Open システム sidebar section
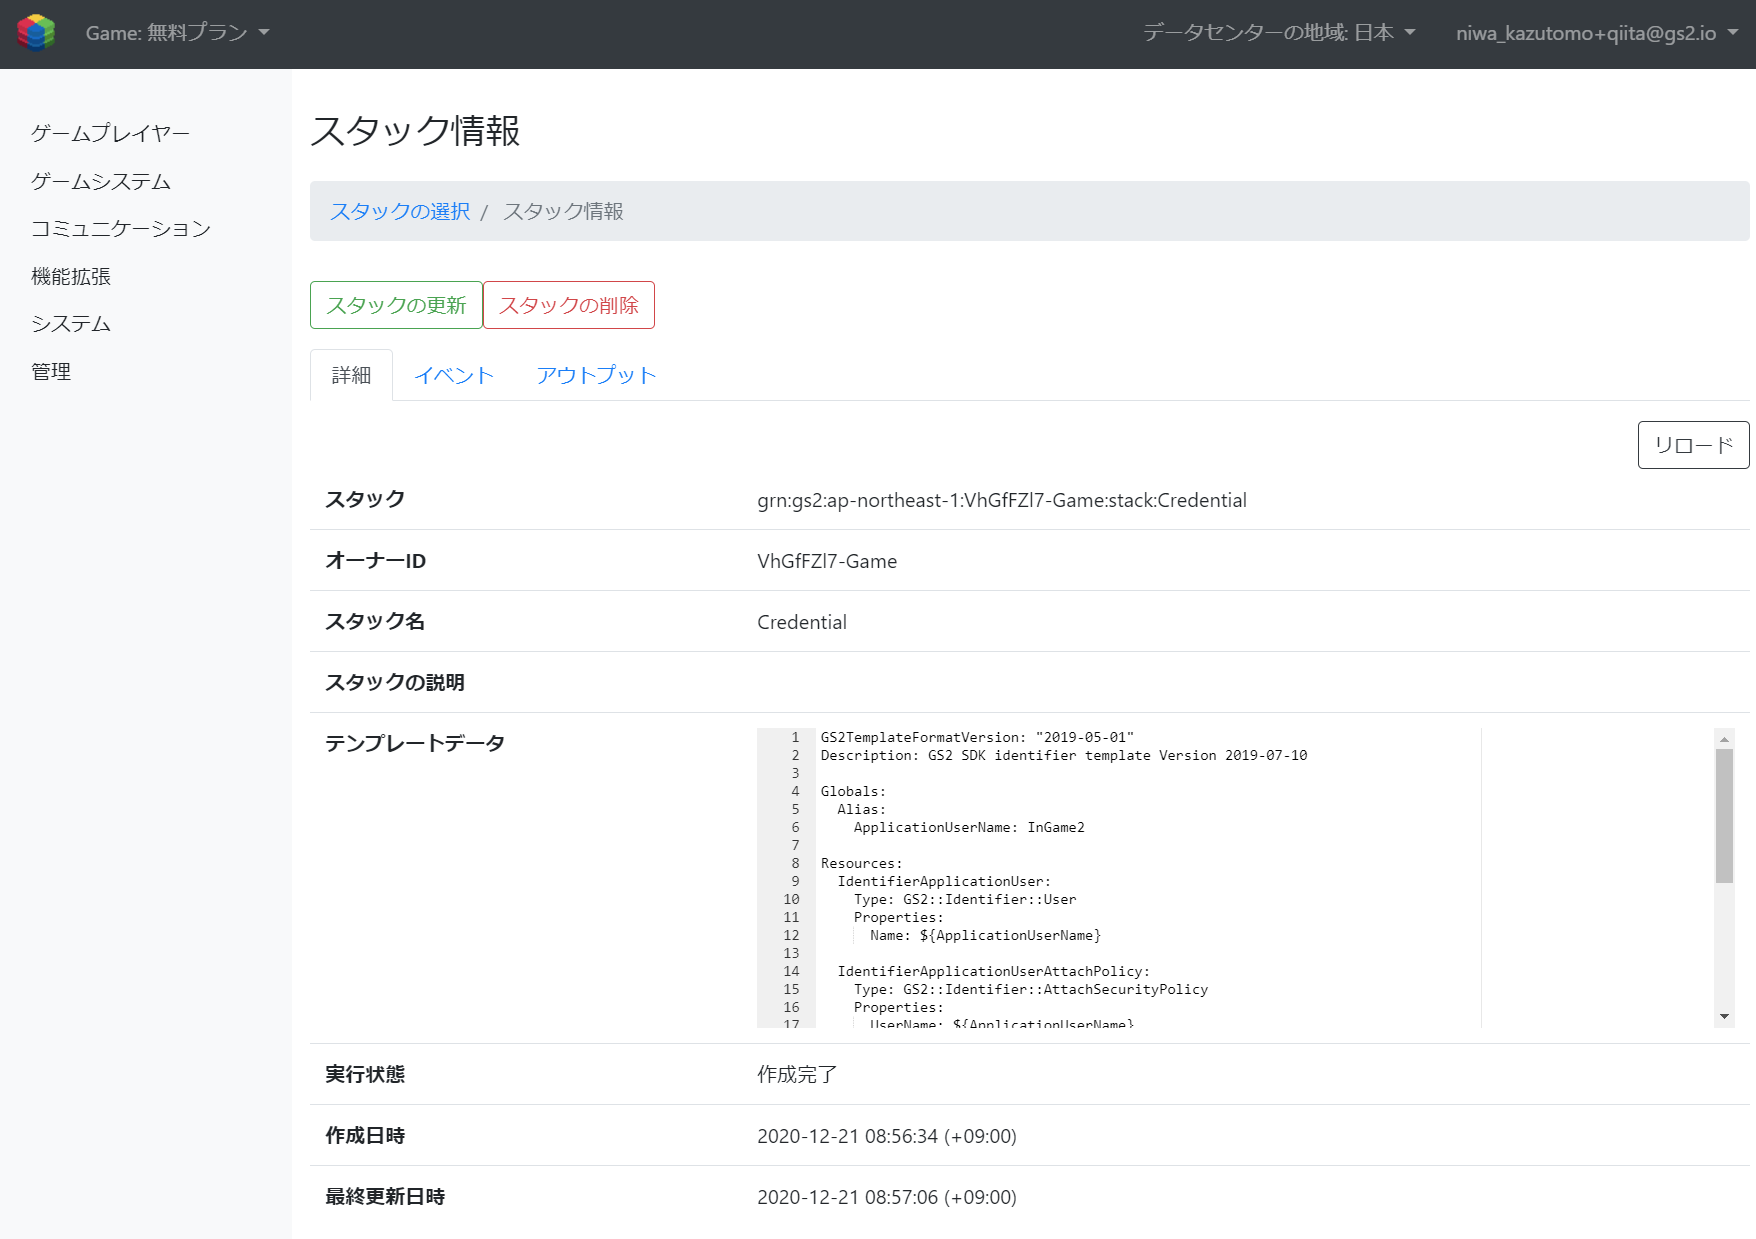Viewport: 1756px width, 1239px height. click(71, 323)
